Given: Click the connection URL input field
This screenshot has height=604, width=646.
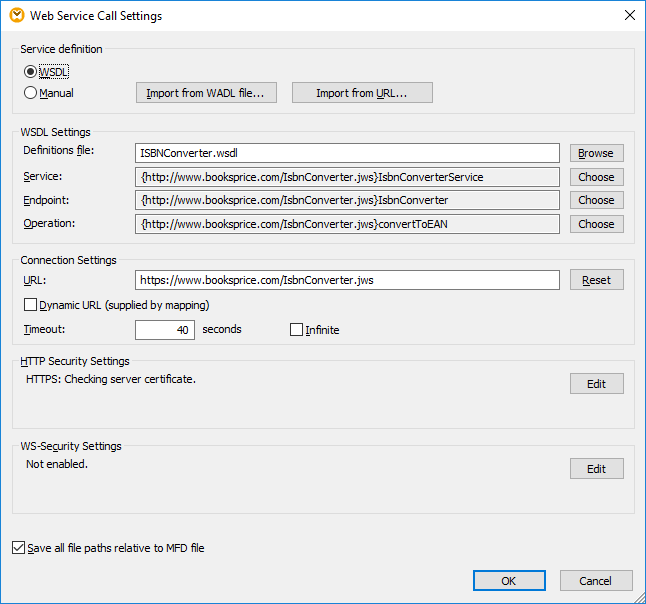Looking at the screenshot, I should click(x=346, y=280).
